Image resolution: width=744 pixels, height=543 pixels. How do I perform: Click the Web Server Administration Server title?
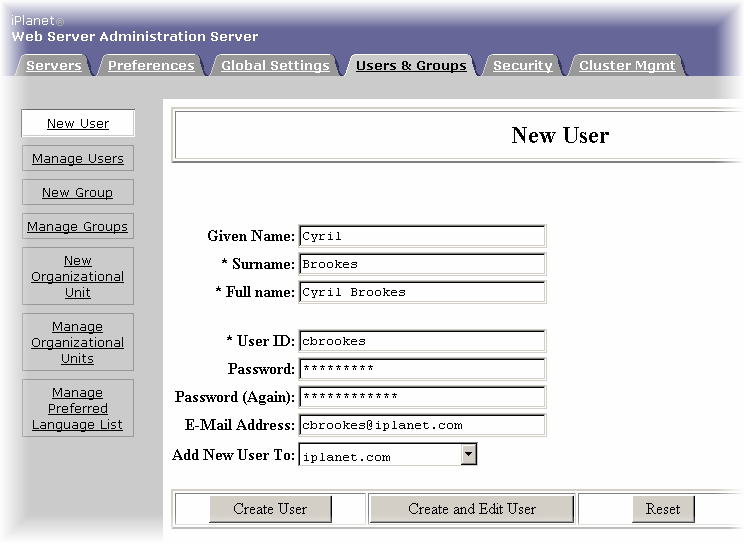(x=135, y=37)
